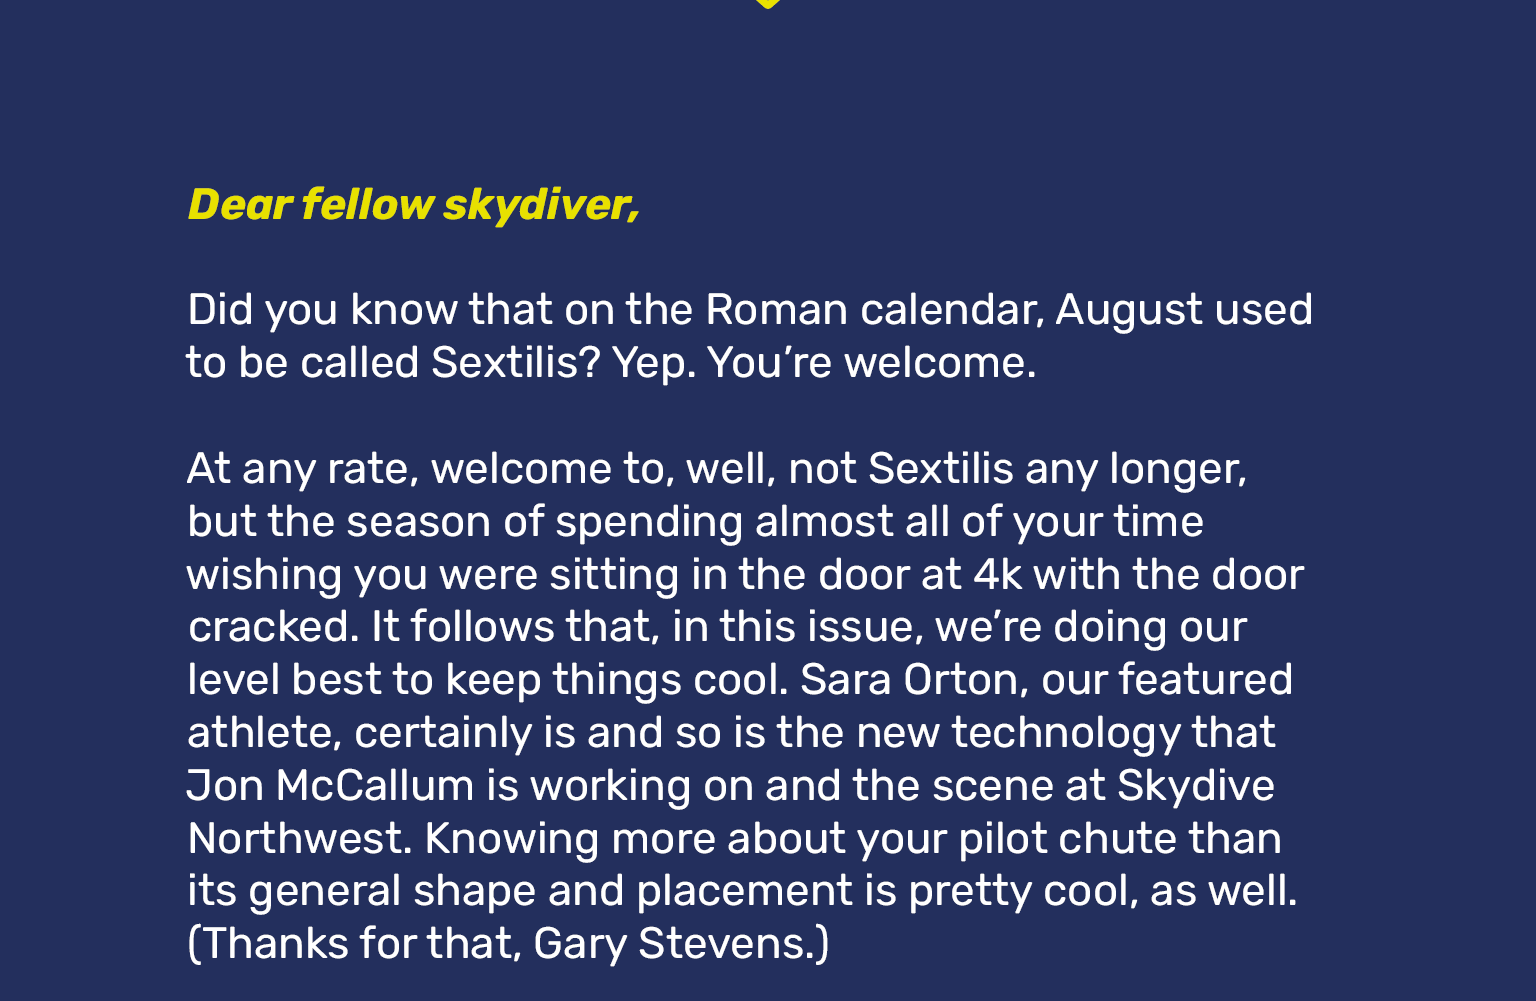Click the word "Northwest"
Viewport: 1536px width, 1001px height.
pyautogui.click(x=296, y=839)
